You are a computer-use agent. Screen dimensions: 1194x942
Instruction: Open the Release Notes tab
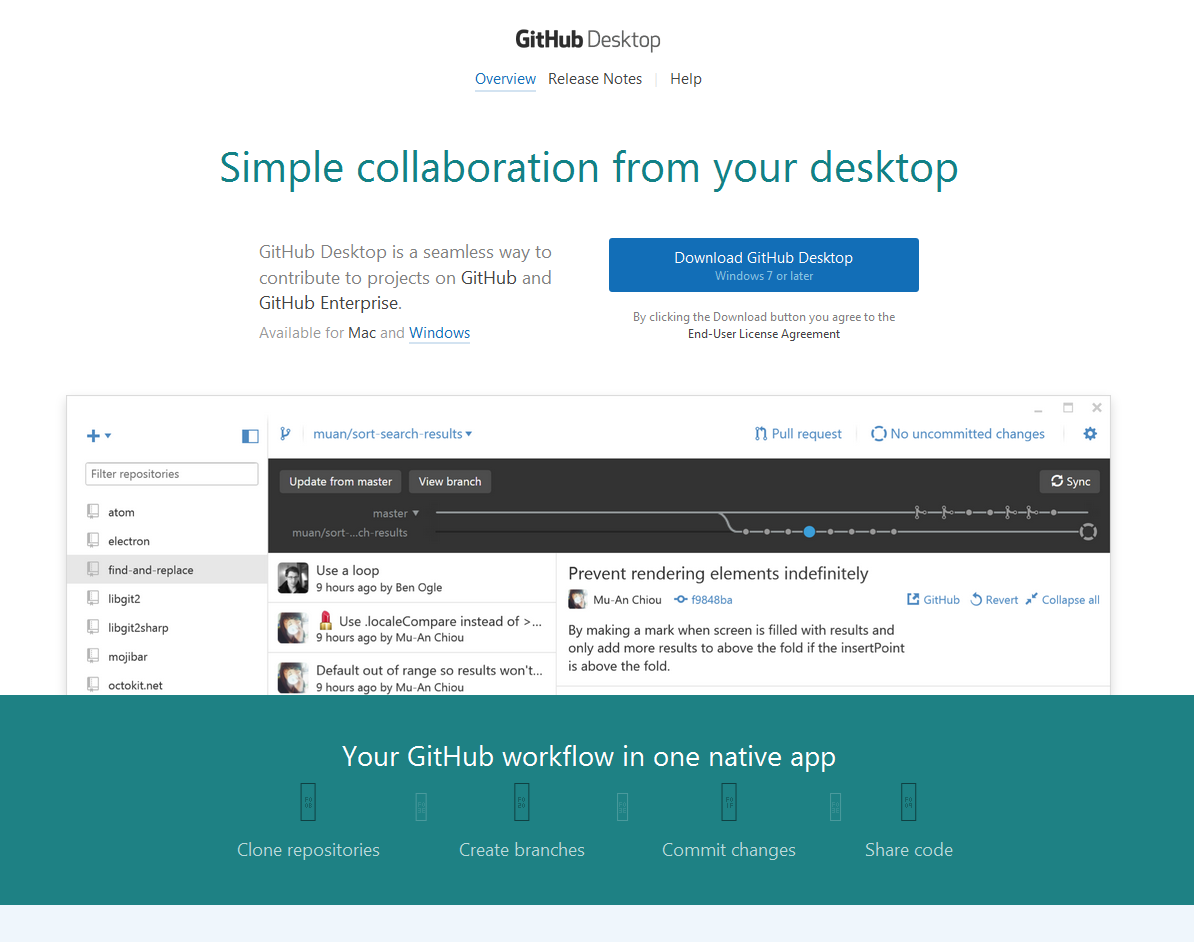(595, 79)
